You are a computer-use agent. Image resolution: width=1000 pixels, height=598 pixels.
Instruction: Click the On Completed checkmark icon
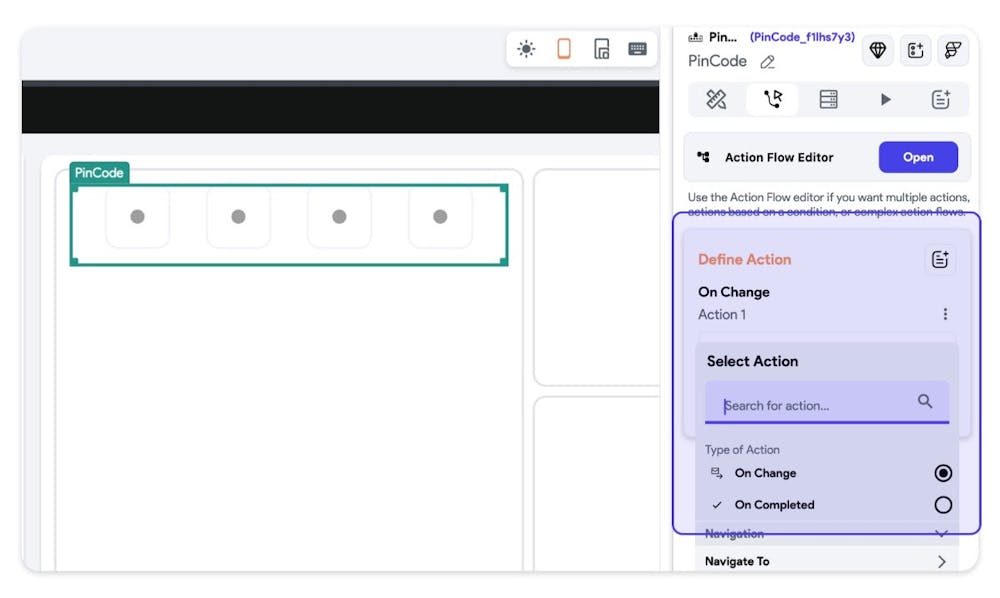pos(717,505)
